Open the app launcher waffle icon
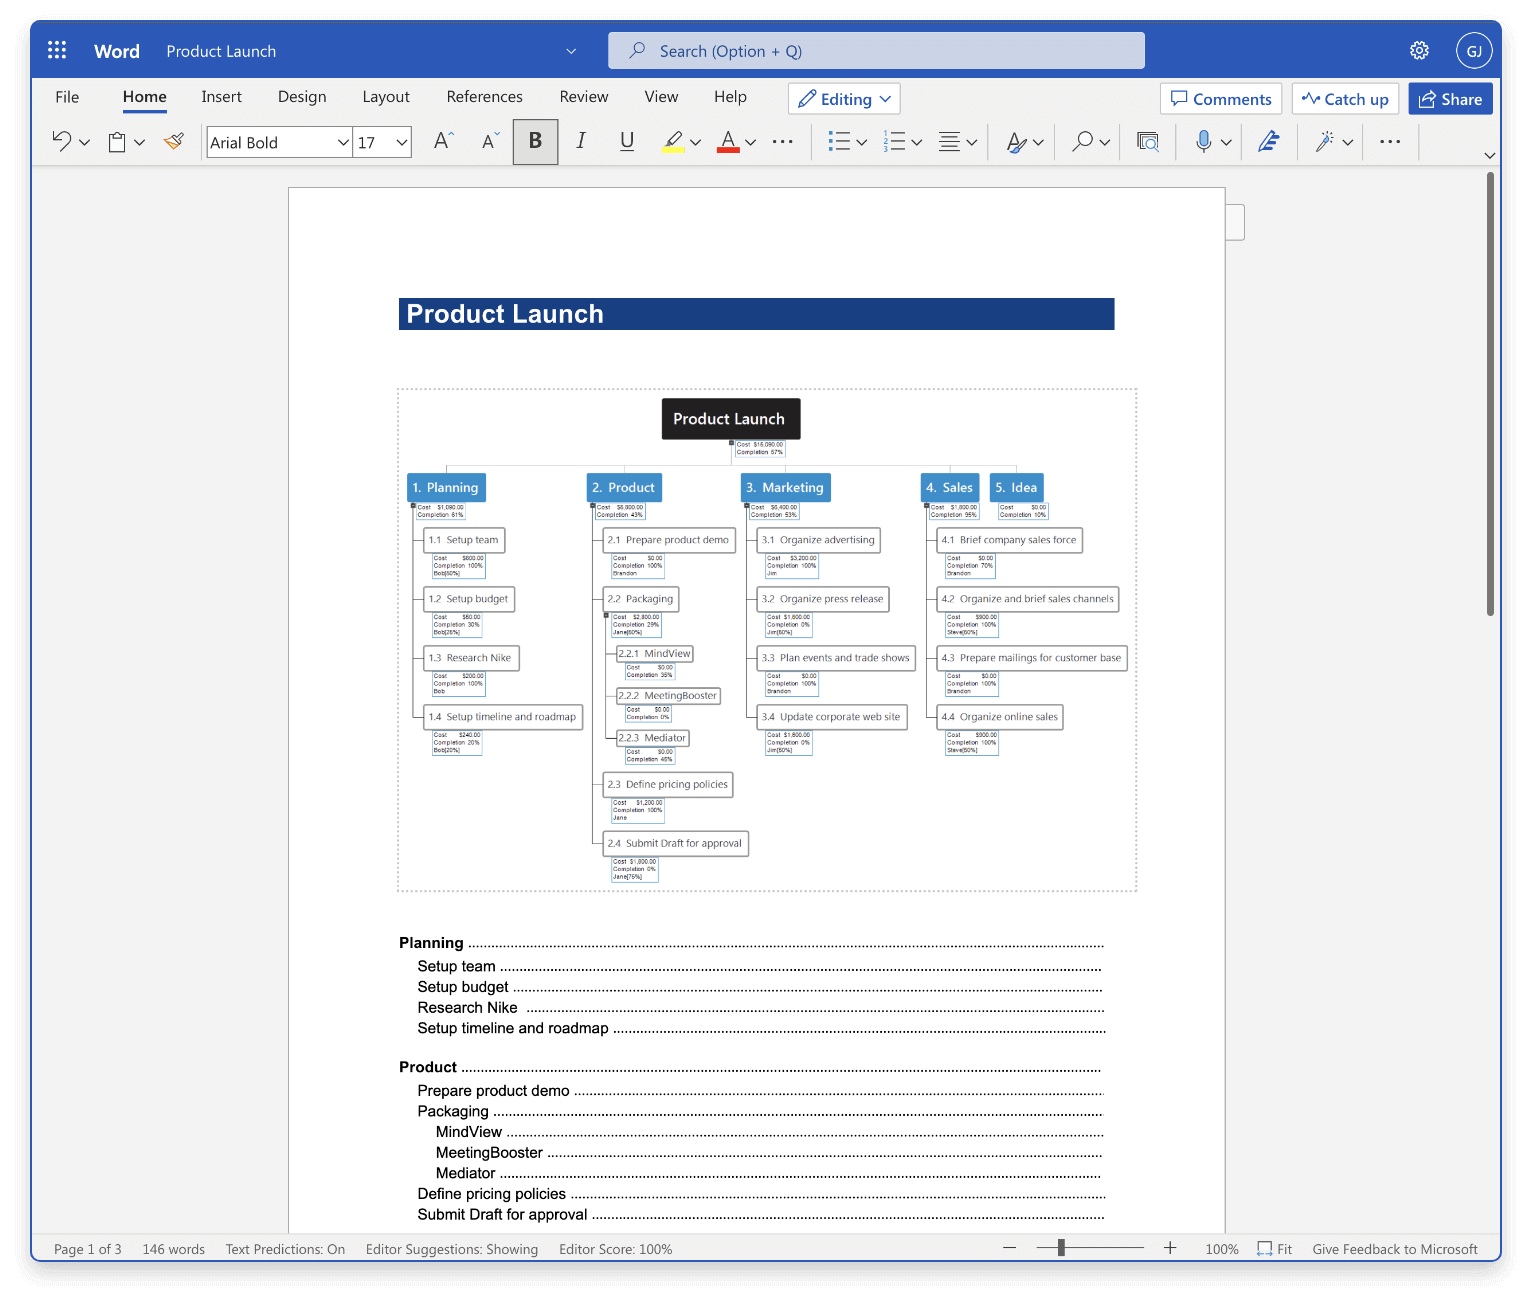1532x1302 pixels. (x=57, y=50)
